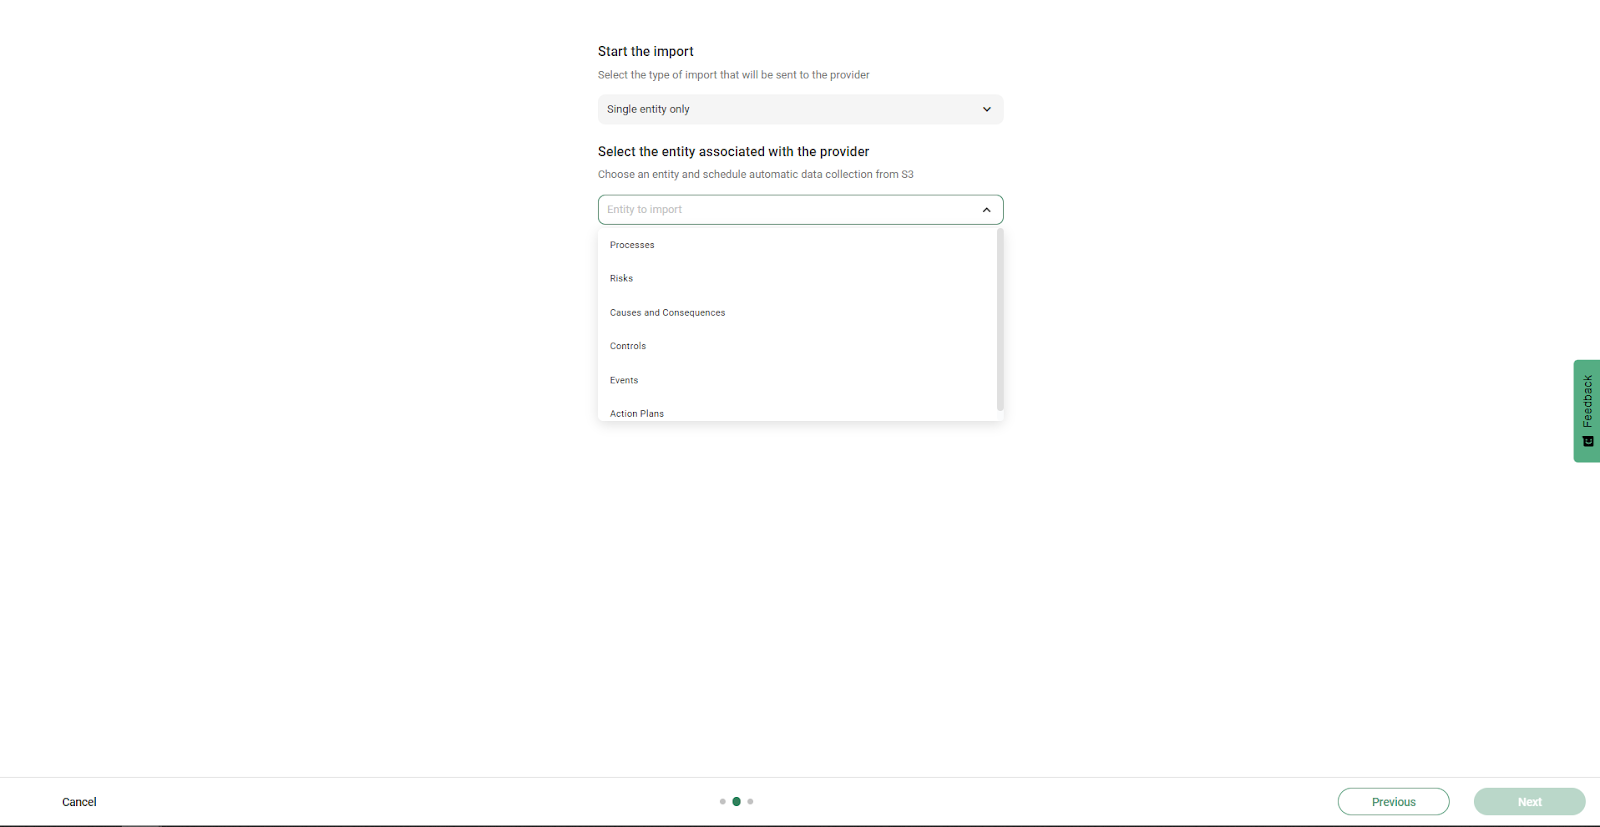This screenshot has width=1600, height=827.
Task: Choose the "Events" entity option
Action: tap(624, 380)
